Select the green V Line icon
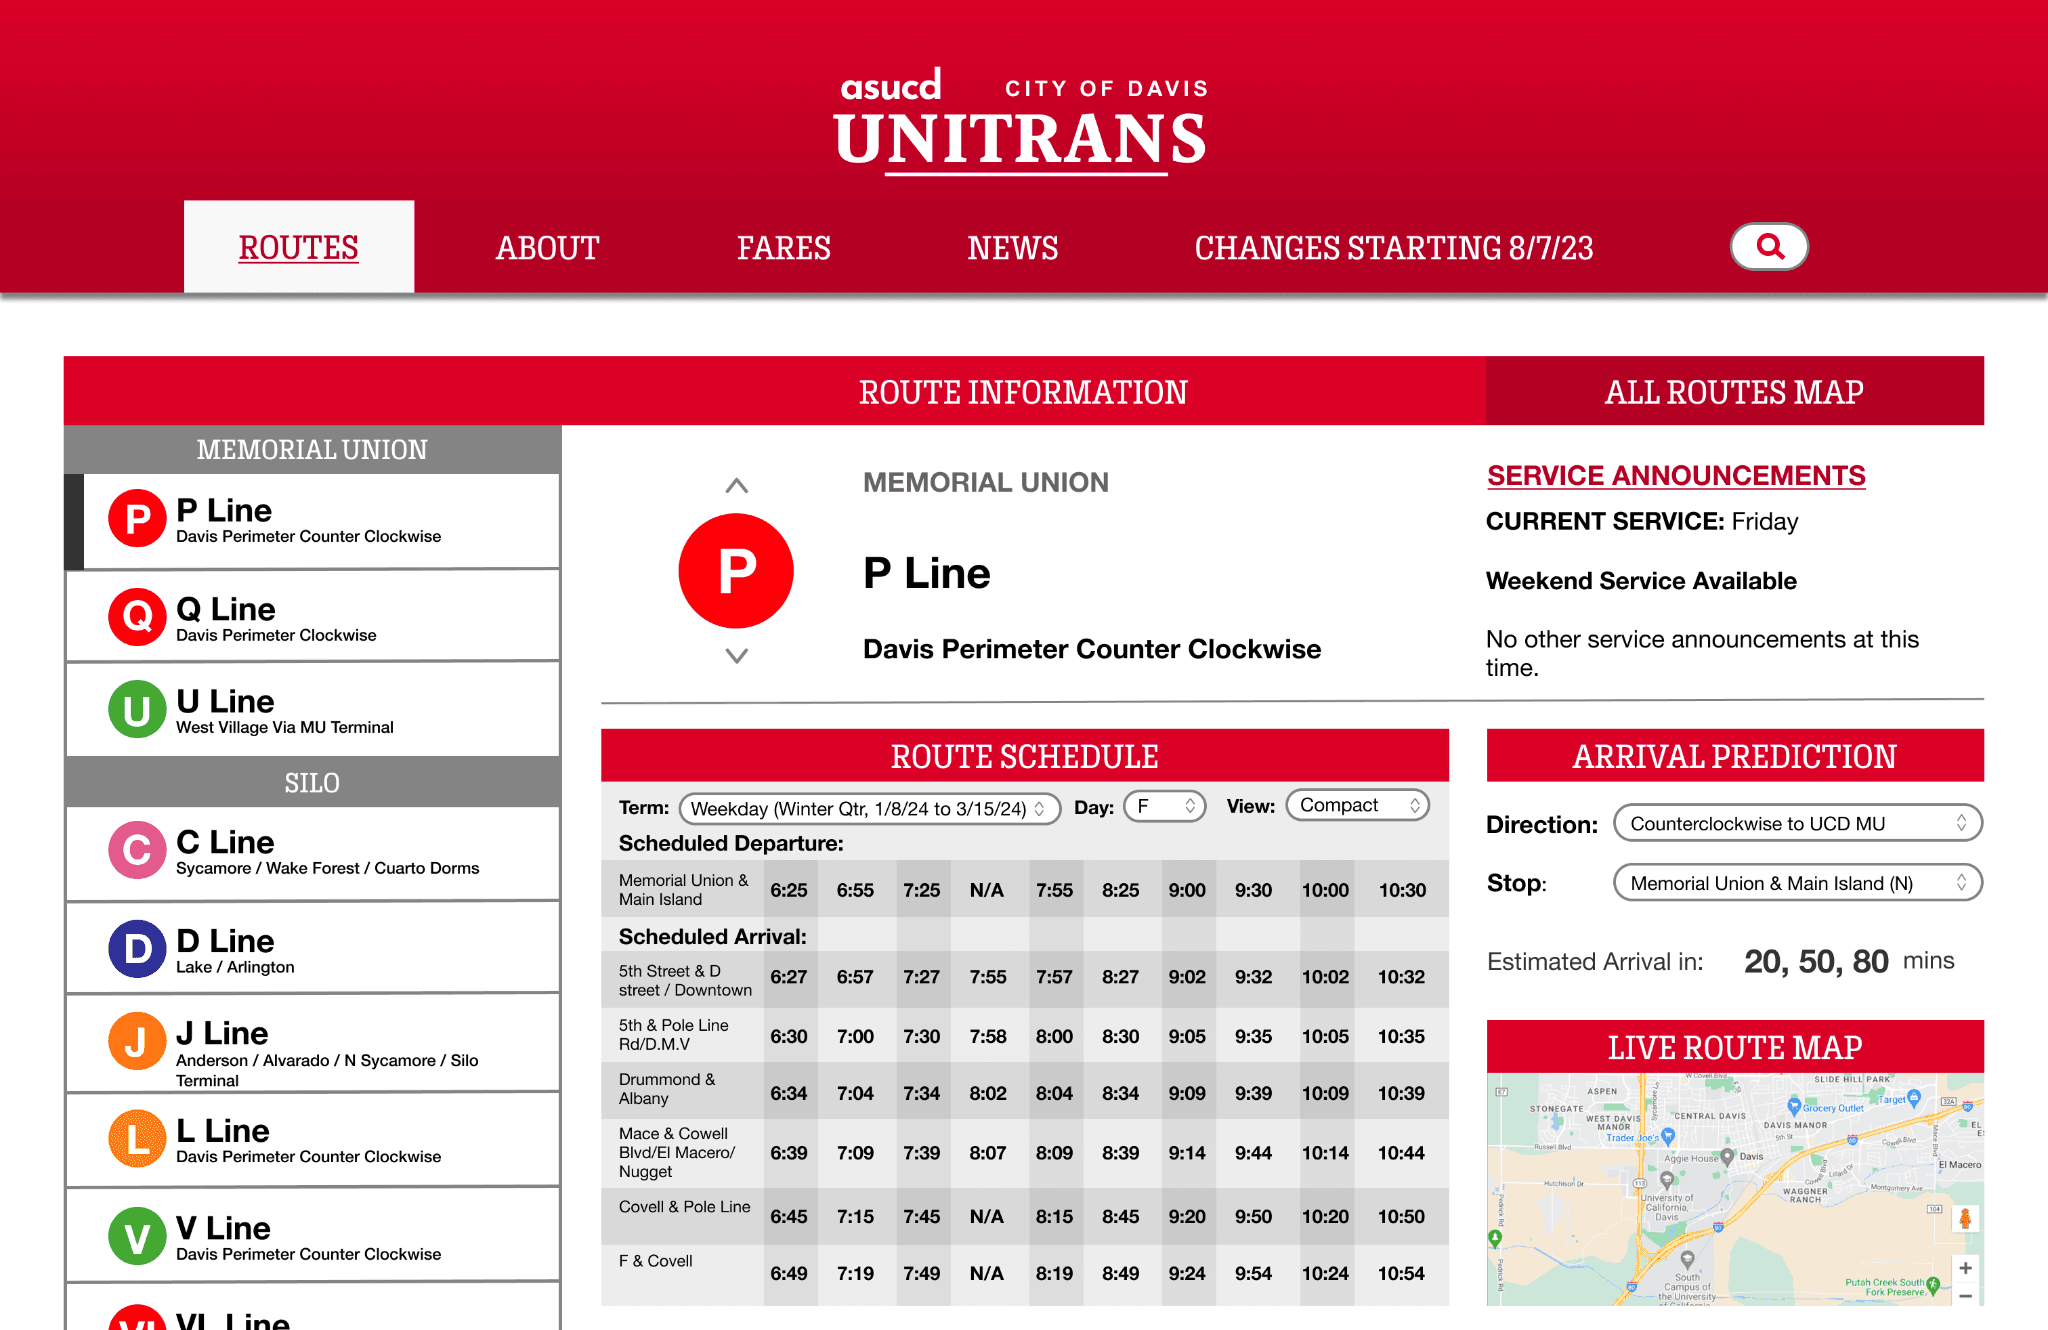Image resolution: width=2048 pixels, height=1330 pixels. (x=137, y=1237)
